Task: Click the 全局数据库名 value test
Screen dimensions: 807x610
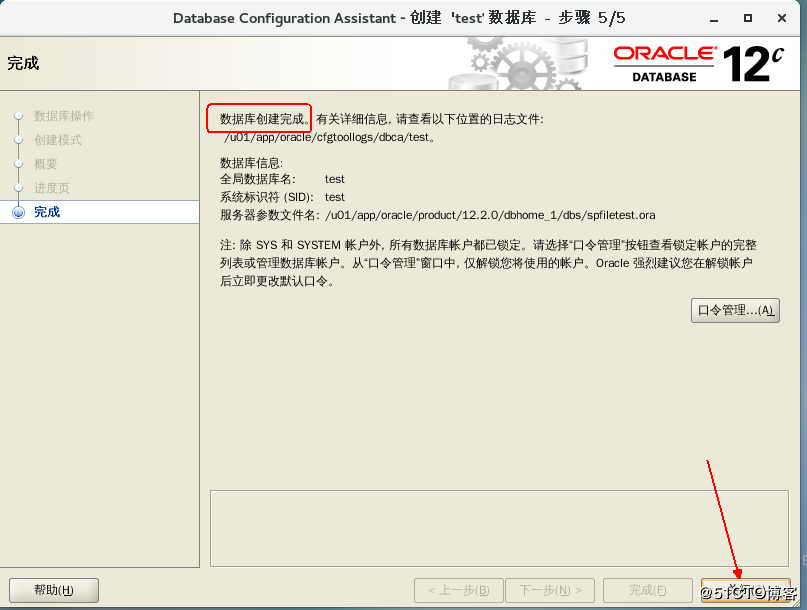Action: pos(335,179)
